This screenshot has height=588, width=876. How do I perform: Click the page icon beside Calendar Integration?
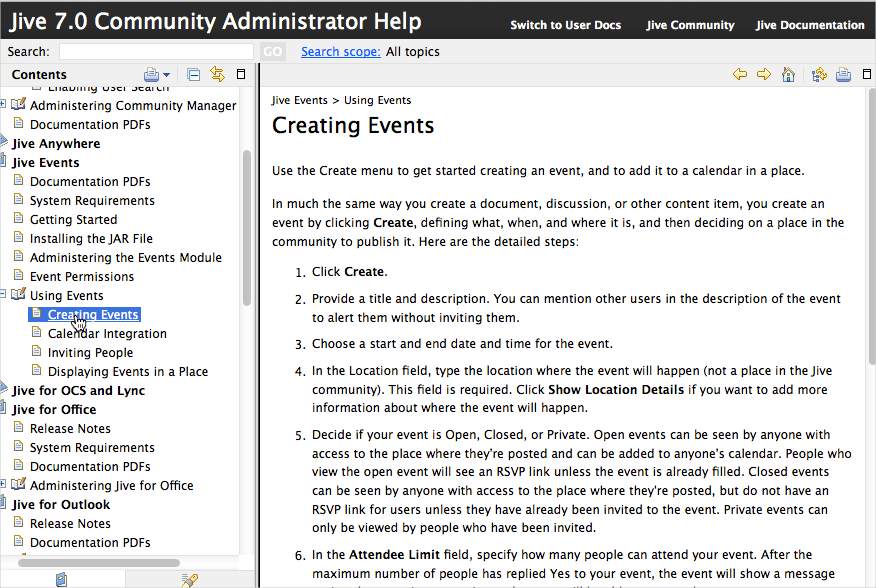click(36, 332)
